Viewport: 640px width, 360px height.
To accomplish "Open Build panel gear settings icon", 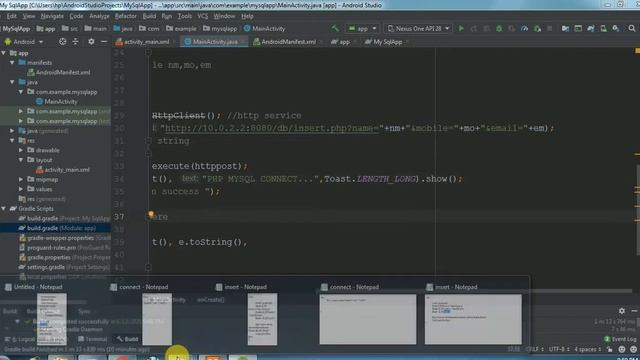I will tap(622, 311).
